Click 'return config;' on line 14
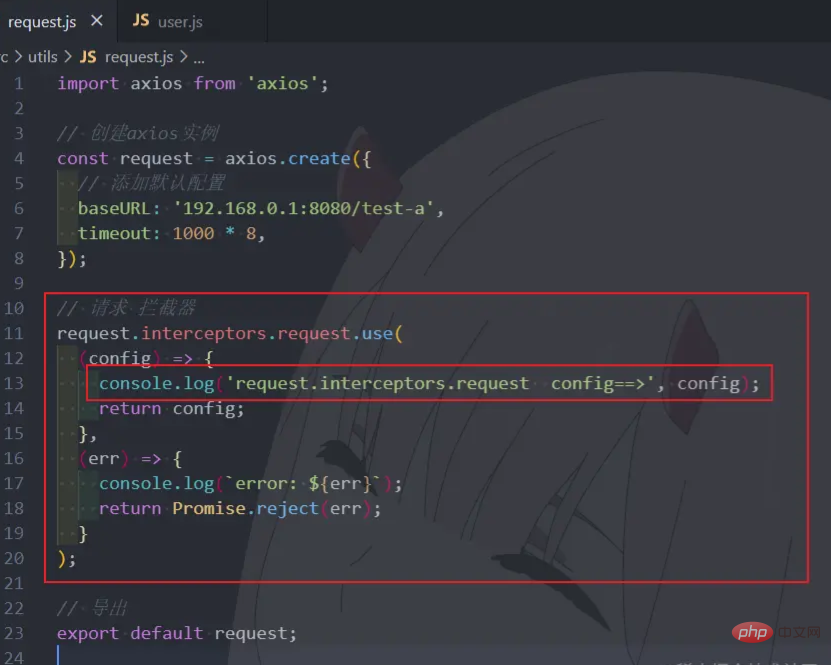Viewport: 831px width, 665px height. point(172,409)
